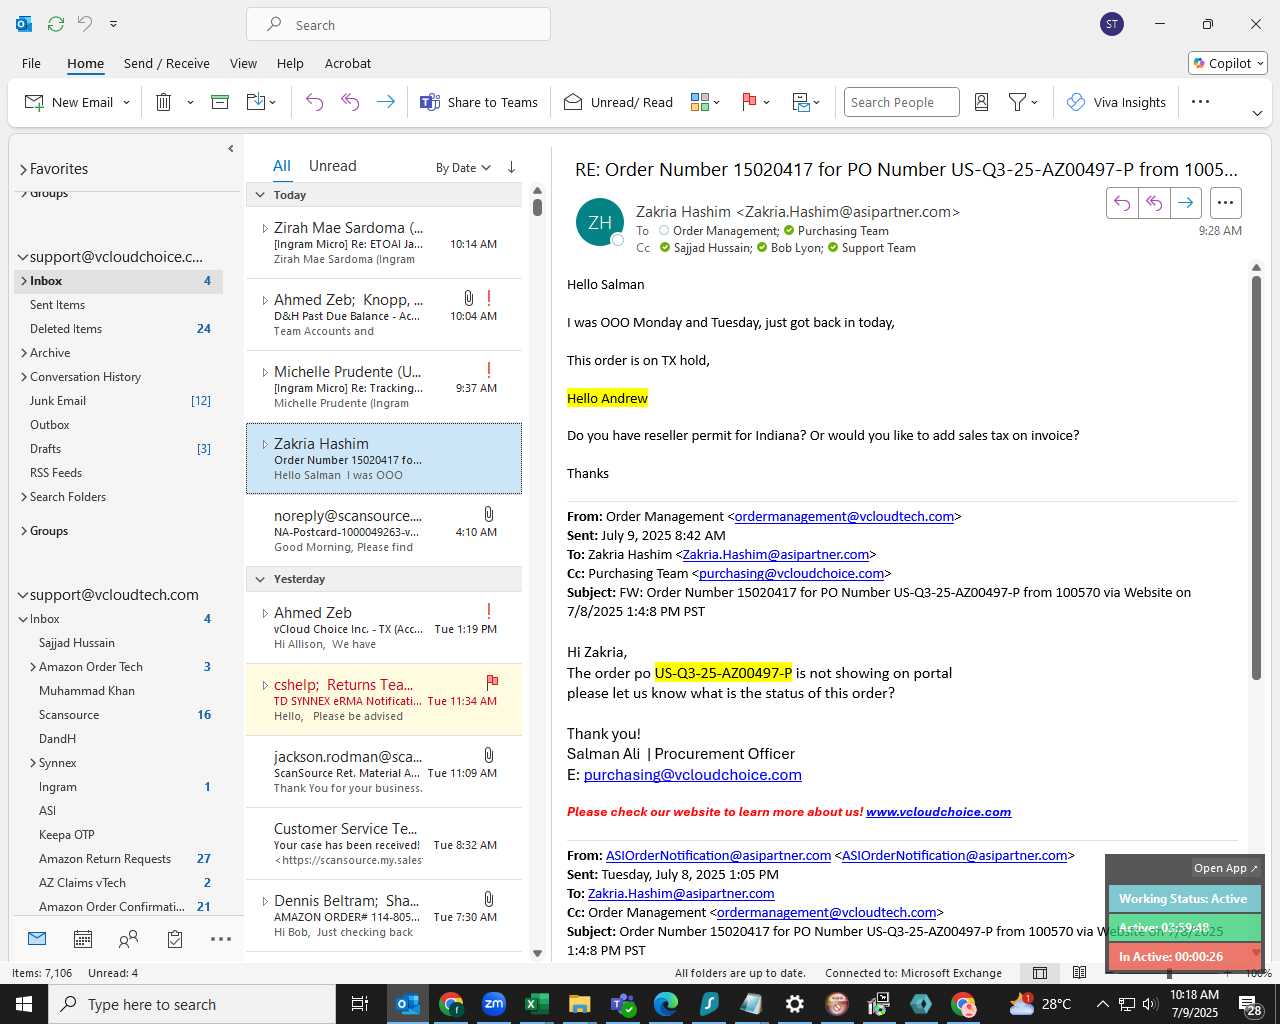Switch to Reading view in status bar

click(x=1079, y=973)
